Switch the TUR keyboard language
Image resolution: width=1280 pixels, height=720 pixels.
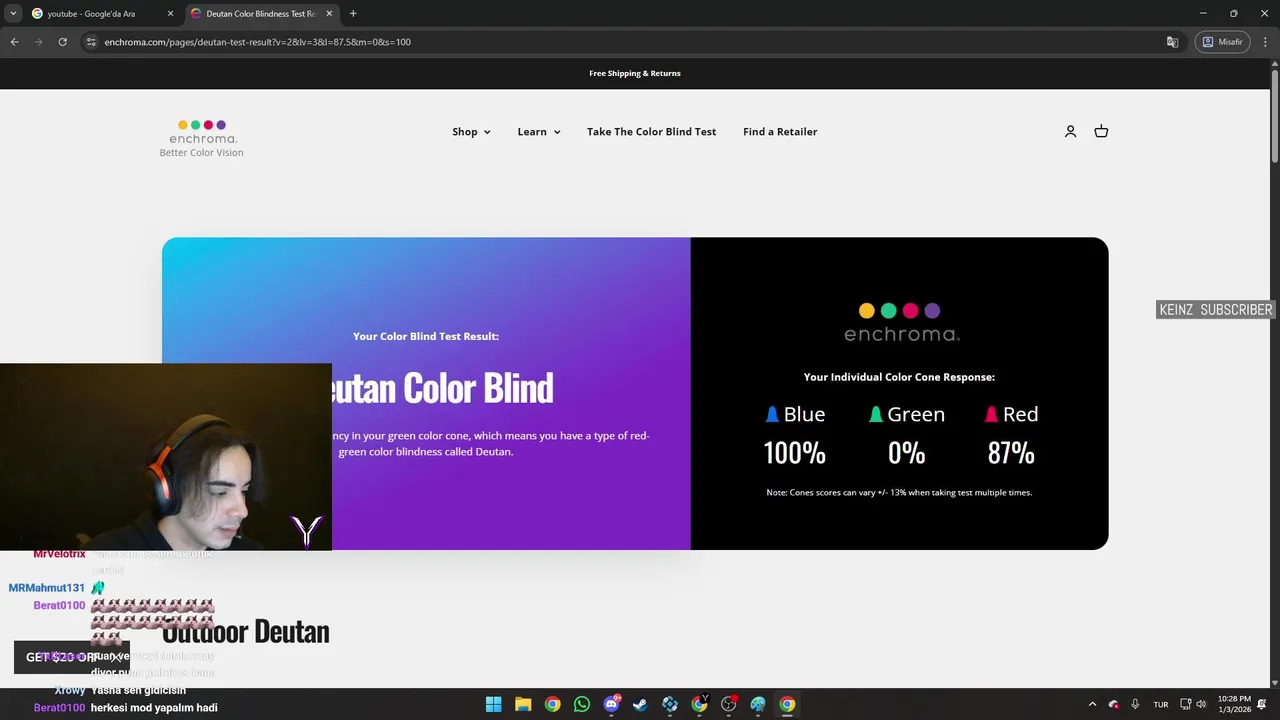1161,704
